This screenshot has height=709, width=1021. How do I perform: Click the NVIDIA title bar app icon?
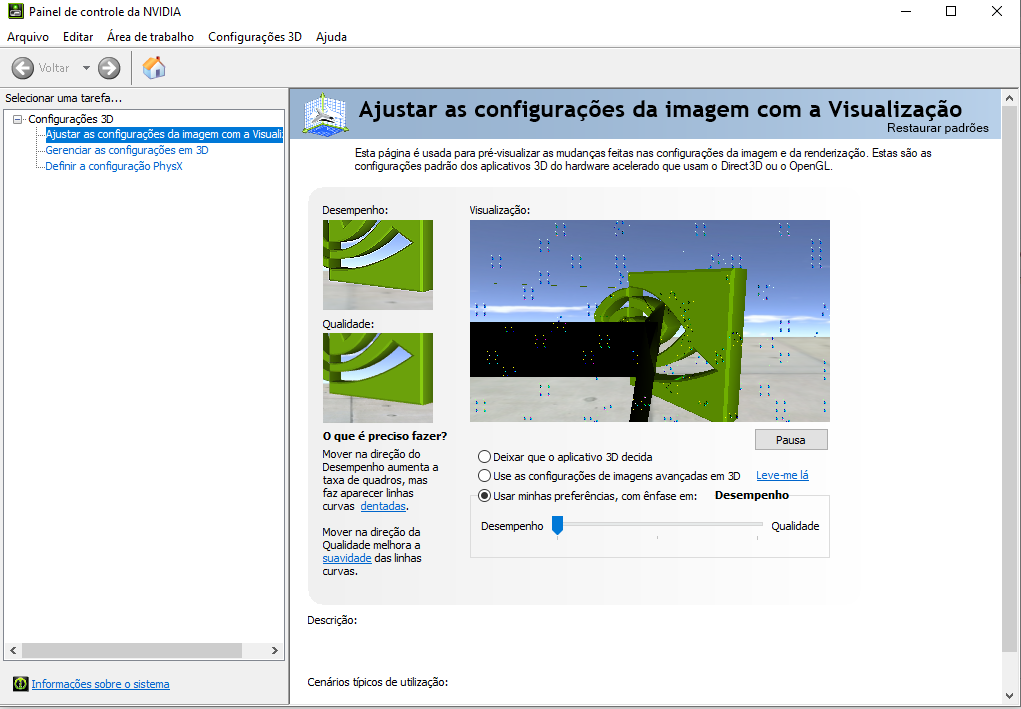click(x=16, y=11)
